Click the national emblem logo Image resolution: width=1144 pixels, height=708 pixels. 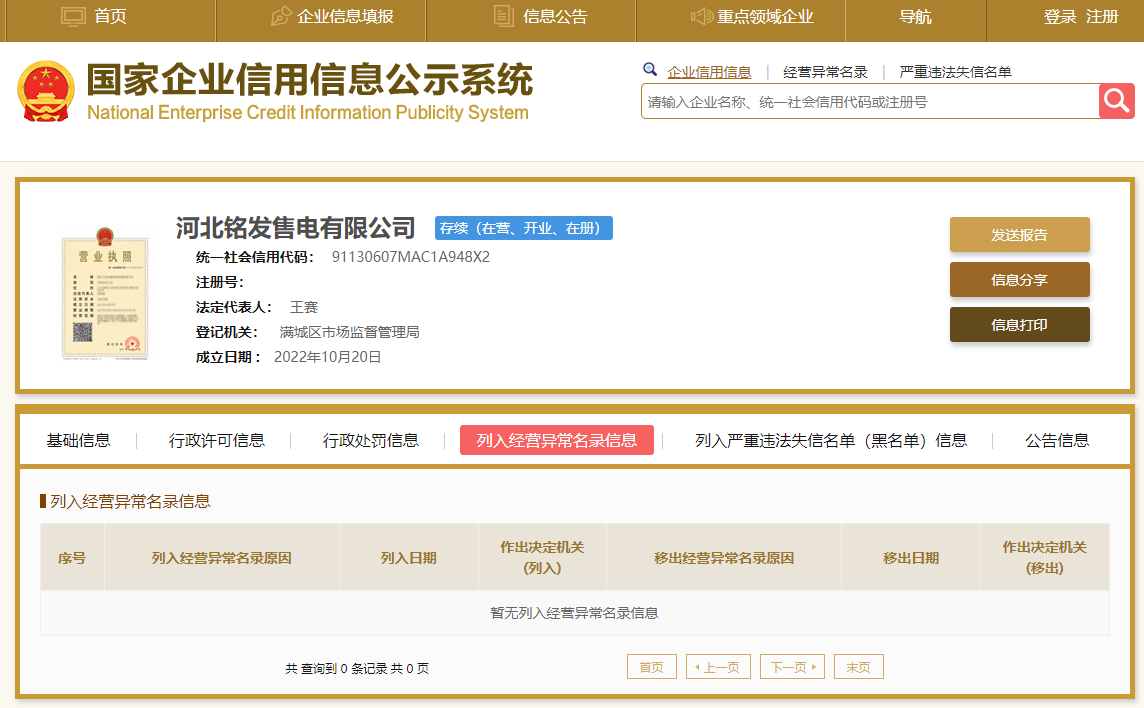coord(46,91)
